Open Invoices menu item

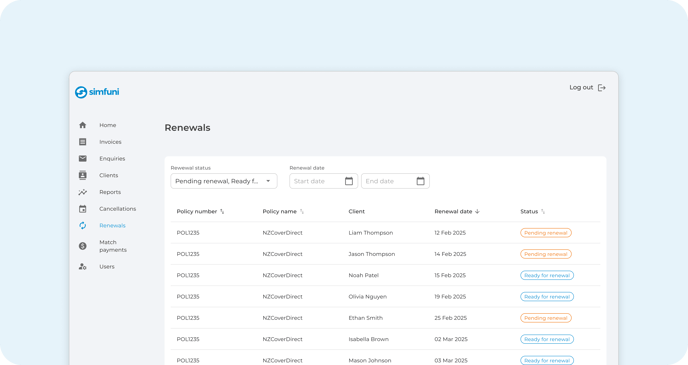110,142
